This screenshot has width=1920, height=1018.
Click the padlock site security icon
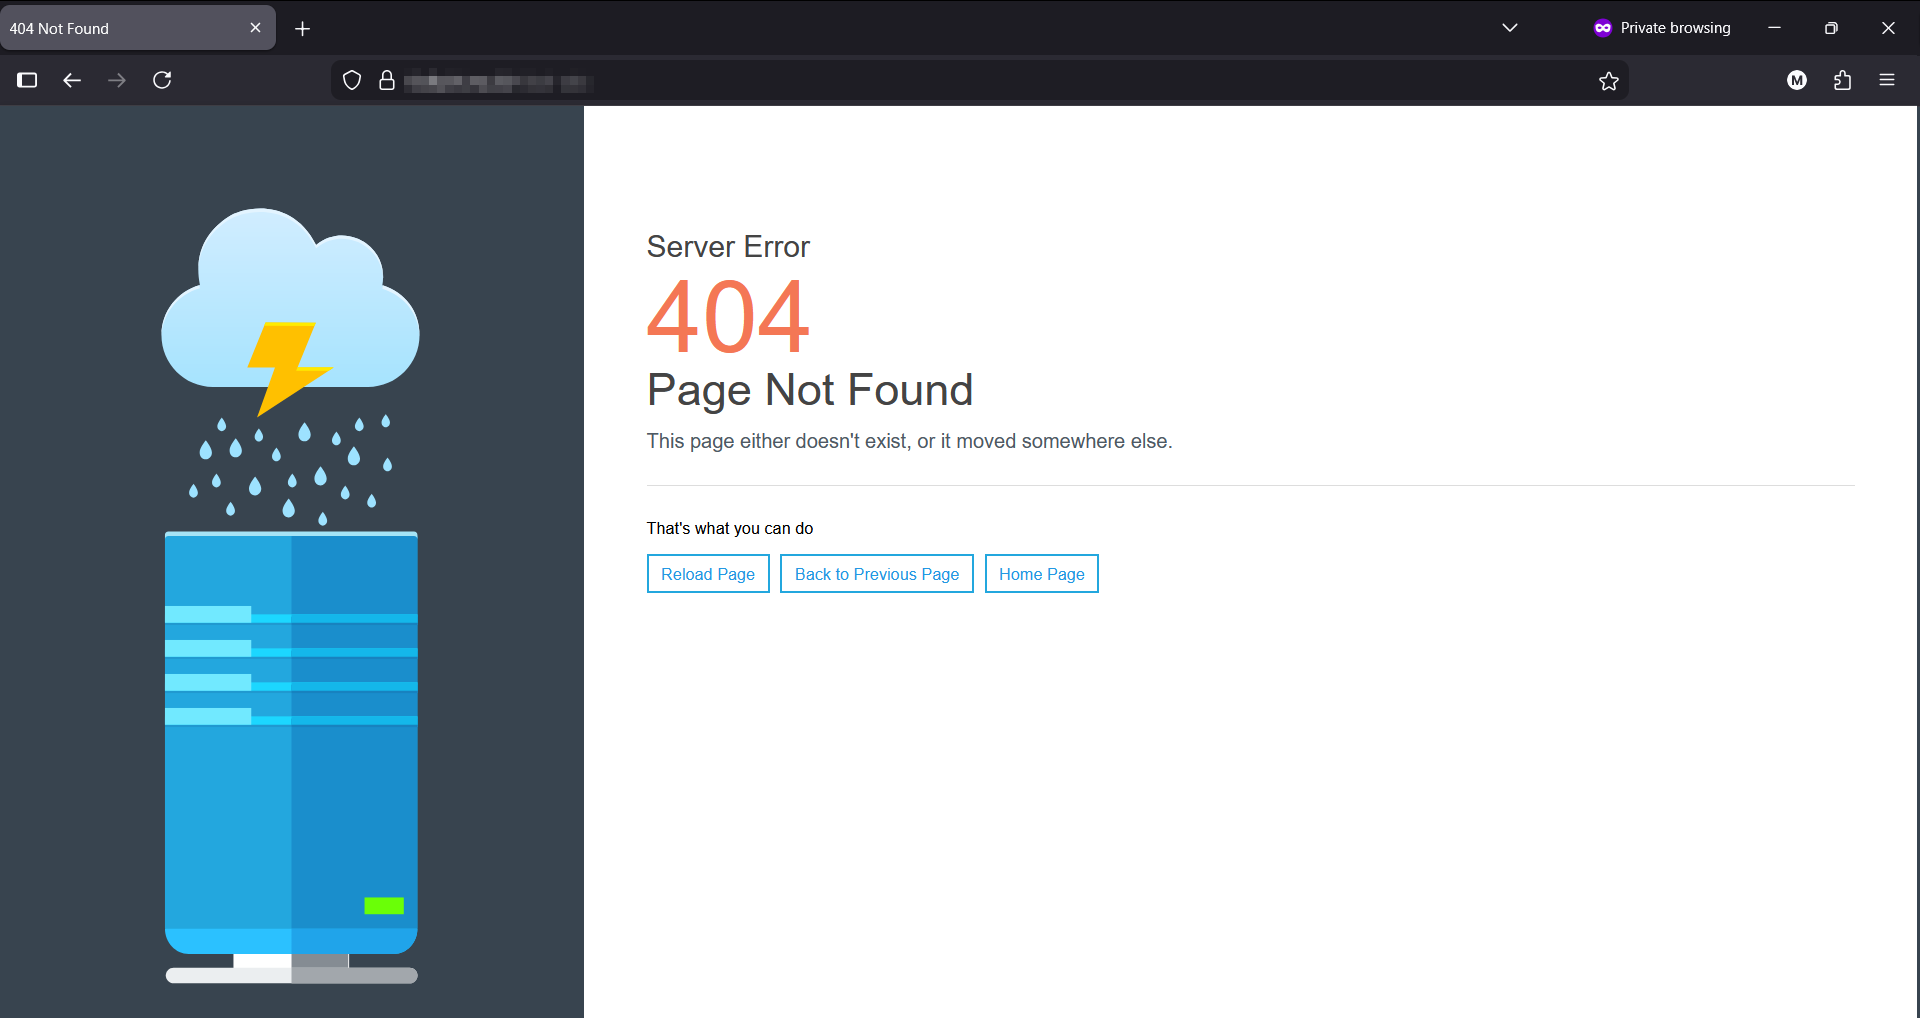point(387,80)
